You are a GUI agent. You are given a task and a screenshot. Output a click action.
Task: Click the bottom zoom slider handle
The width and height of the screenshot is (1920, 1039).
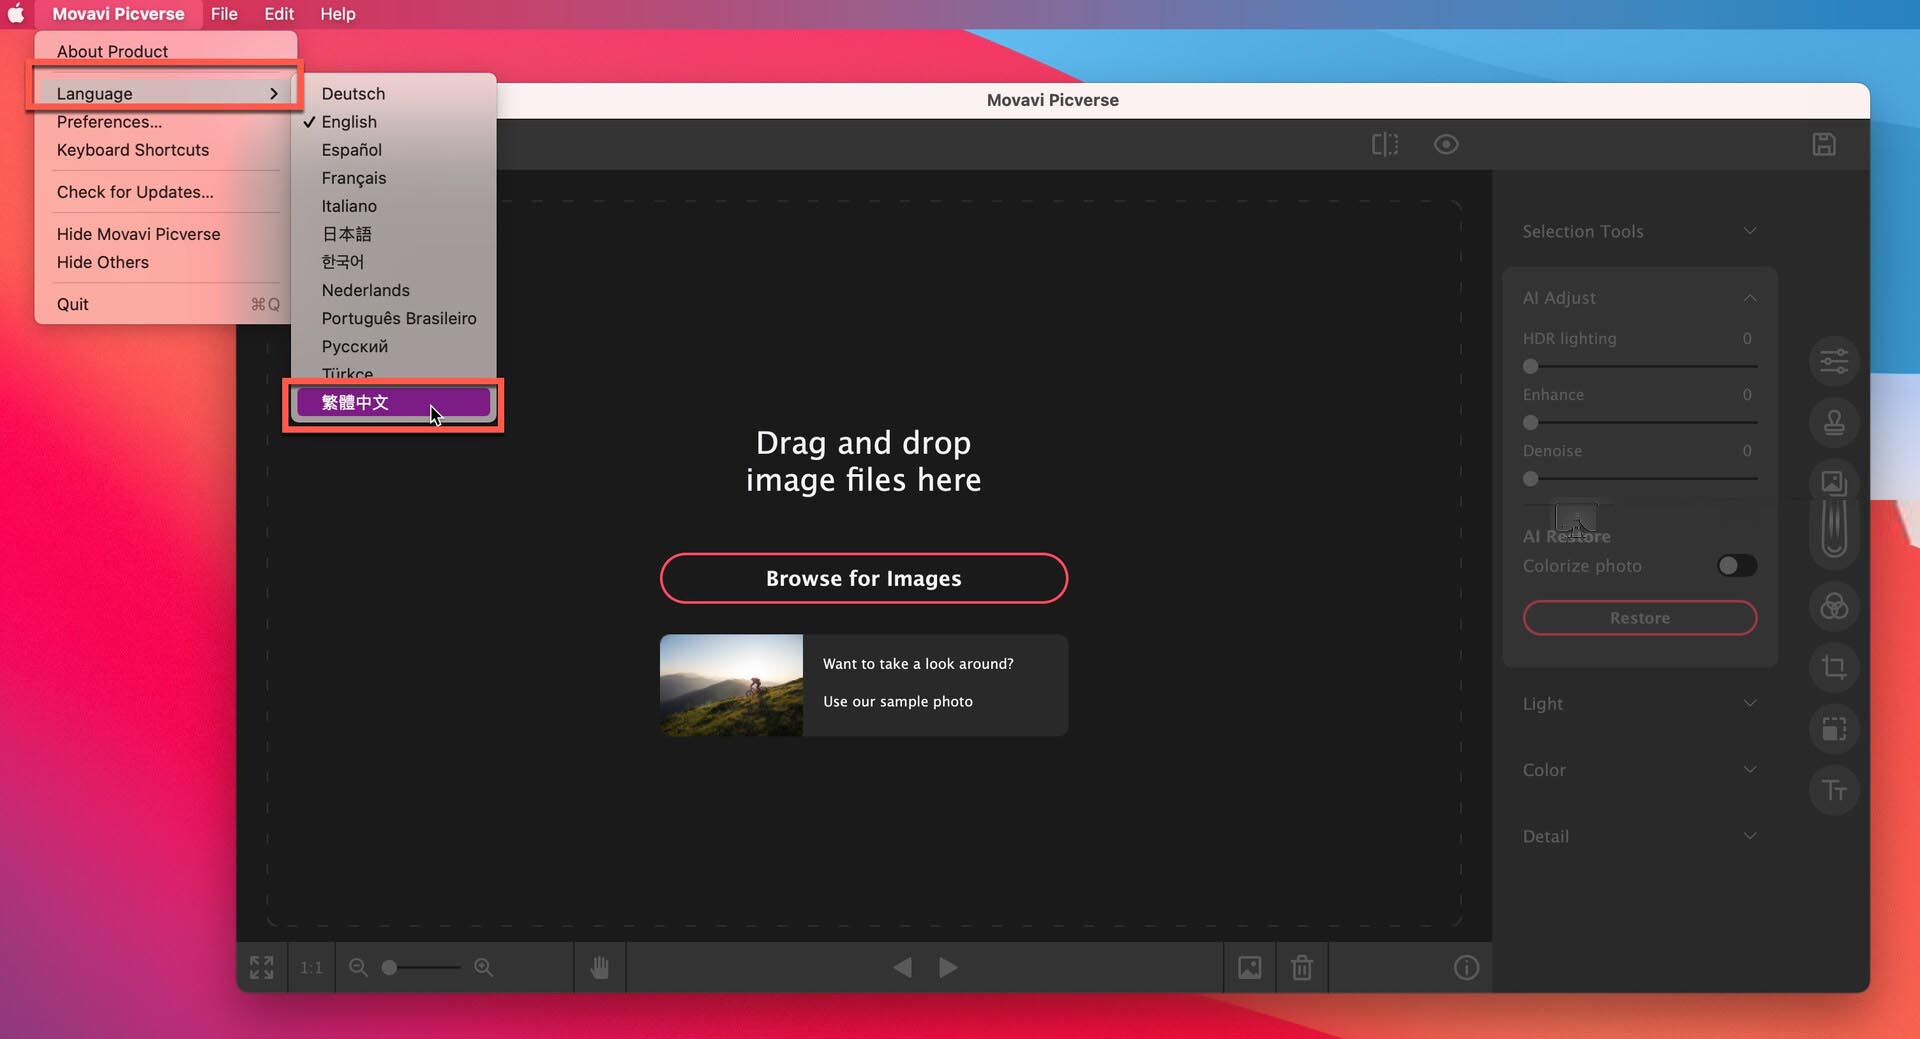[x=390, y=967]
